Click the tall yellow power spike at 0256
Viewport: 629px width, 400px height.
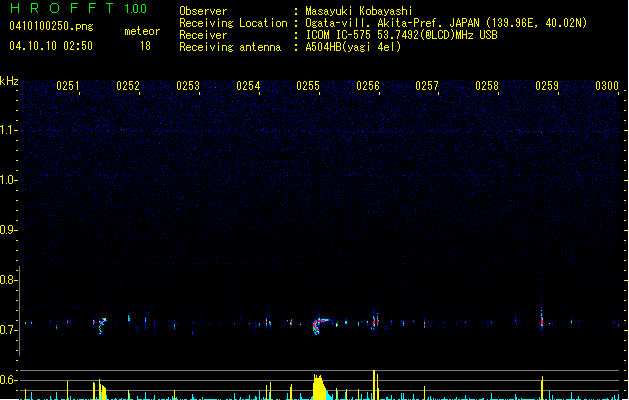click(x=374, y=385)
